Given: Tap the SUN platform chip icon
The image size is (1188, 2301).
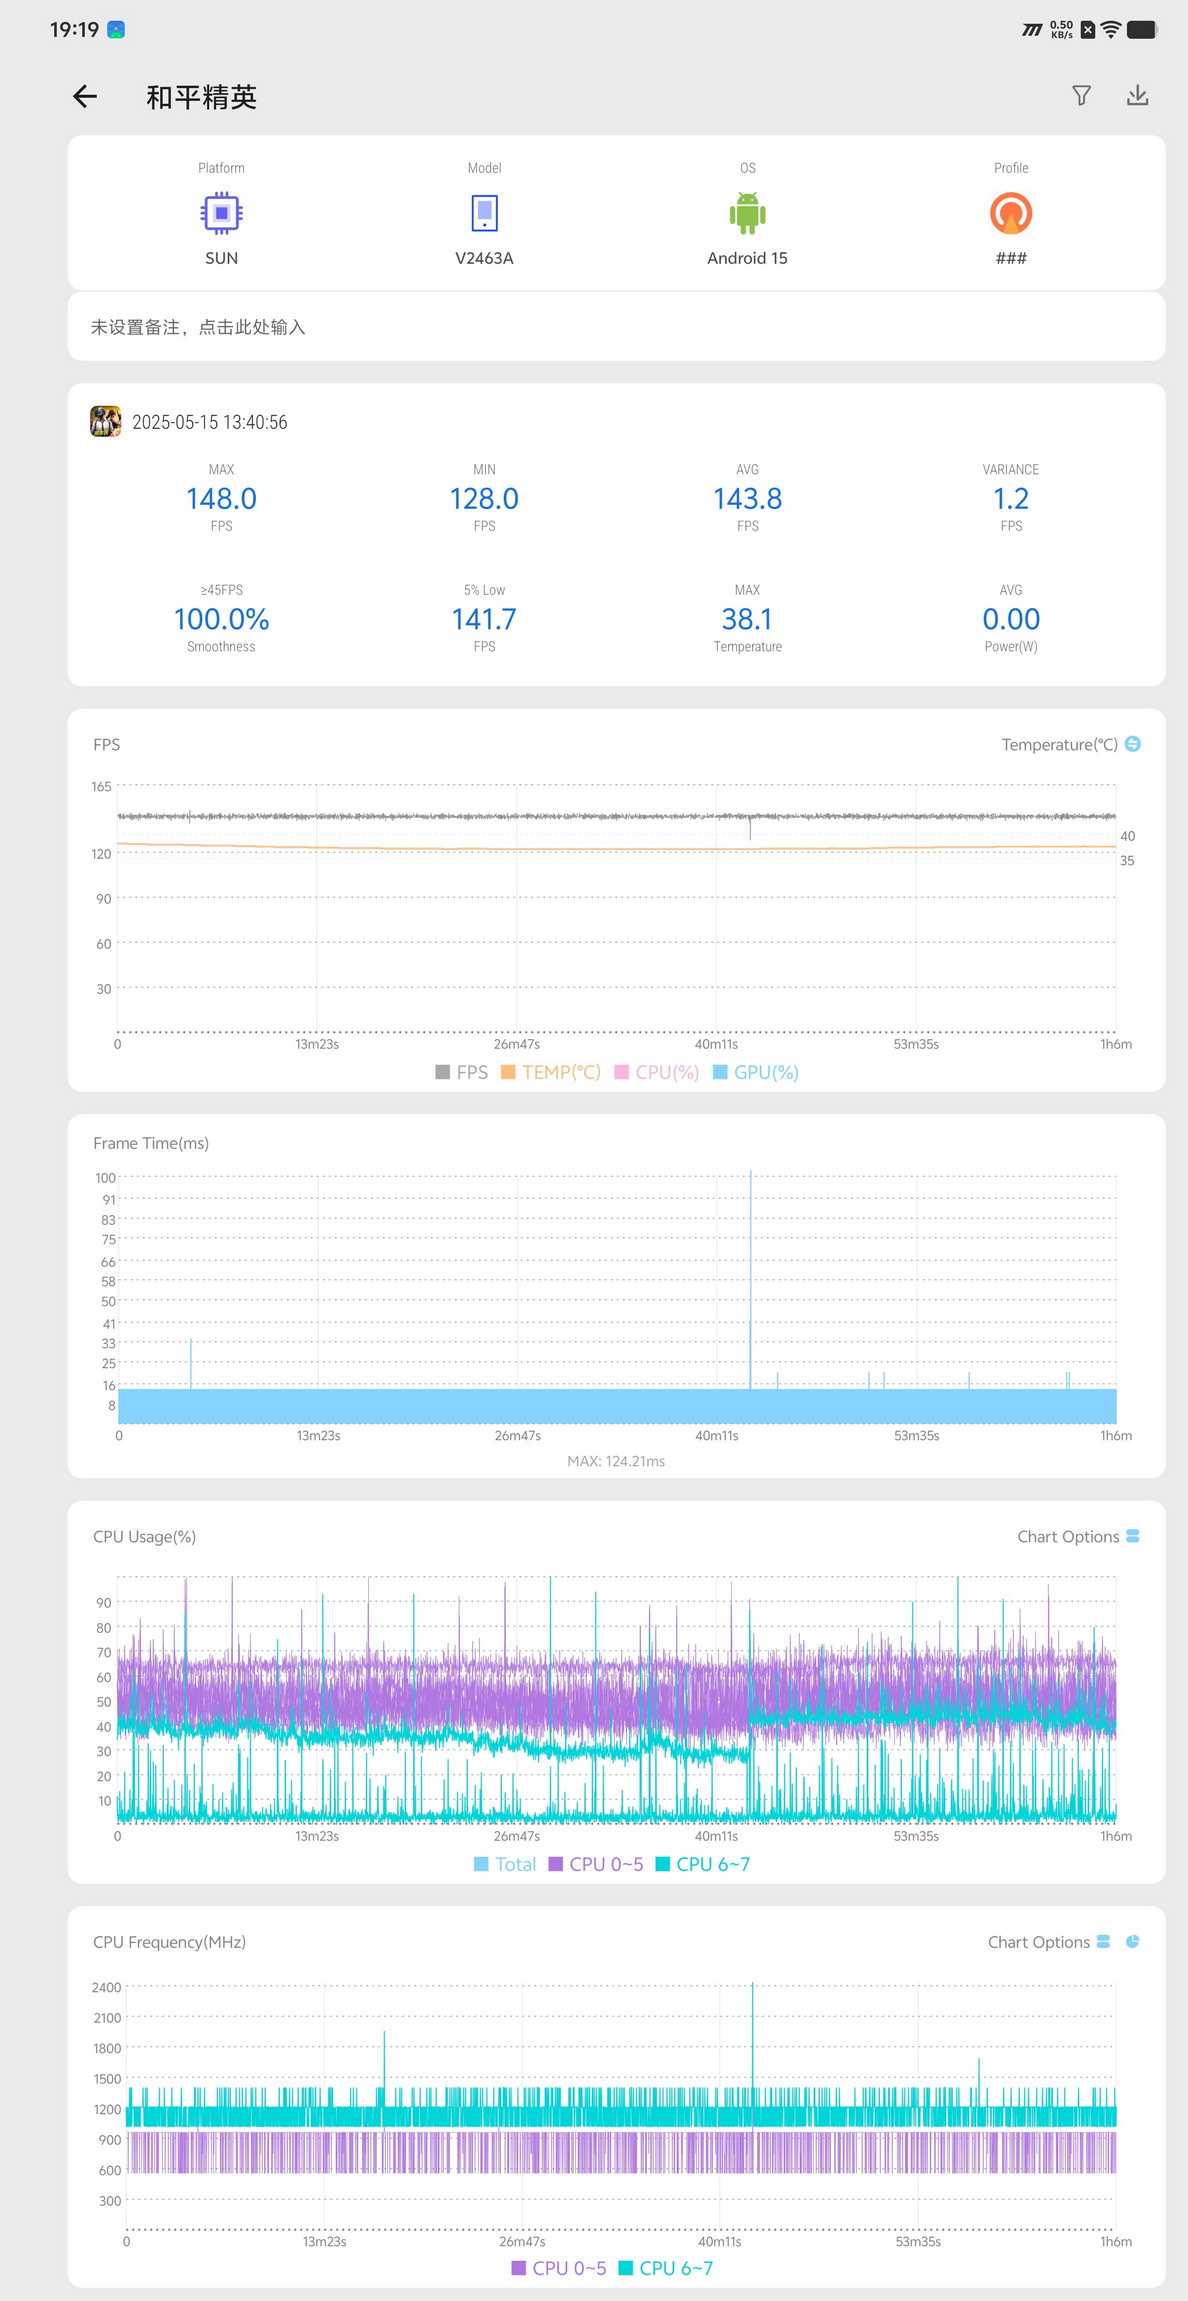Looking at the screenshot, I should click(x=221, y=213).
